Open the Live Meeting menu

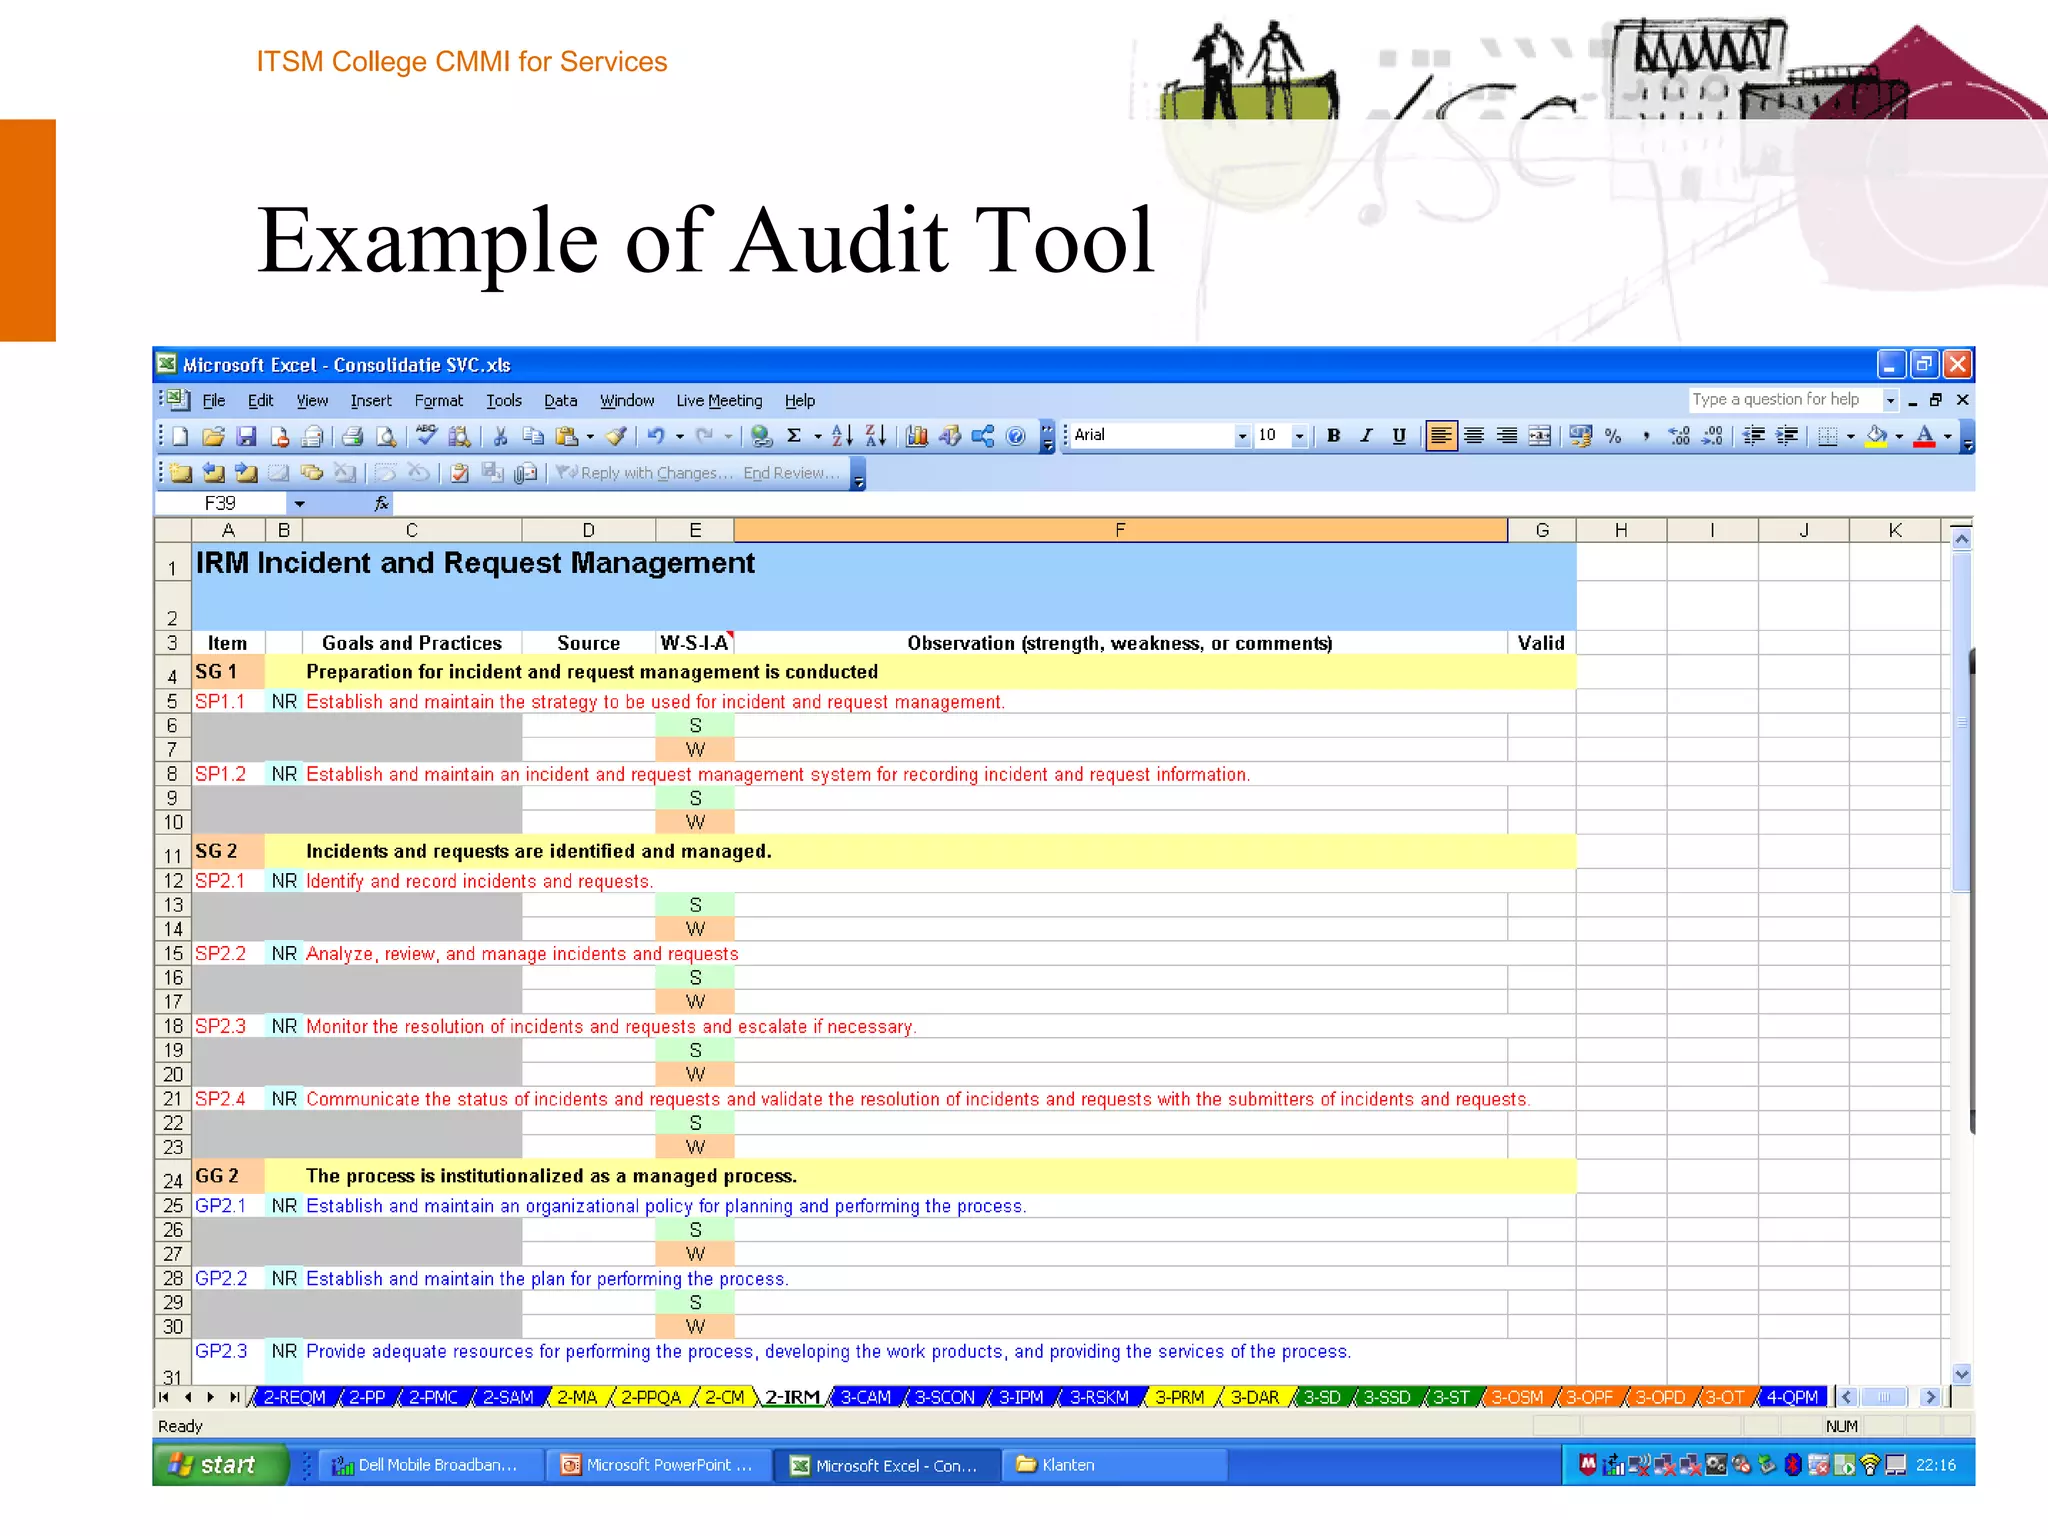pos(719,401)
